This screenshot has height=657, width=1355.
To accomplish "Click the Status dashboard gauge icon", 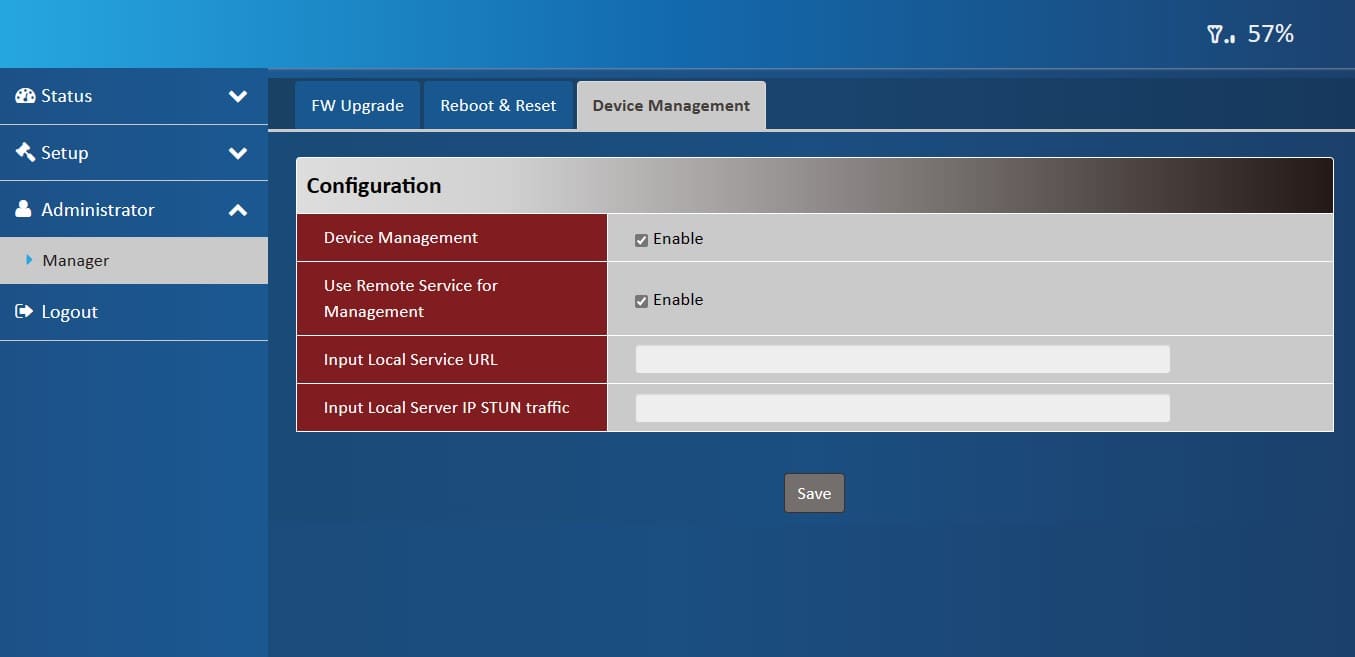I will (x=25, y=96).
